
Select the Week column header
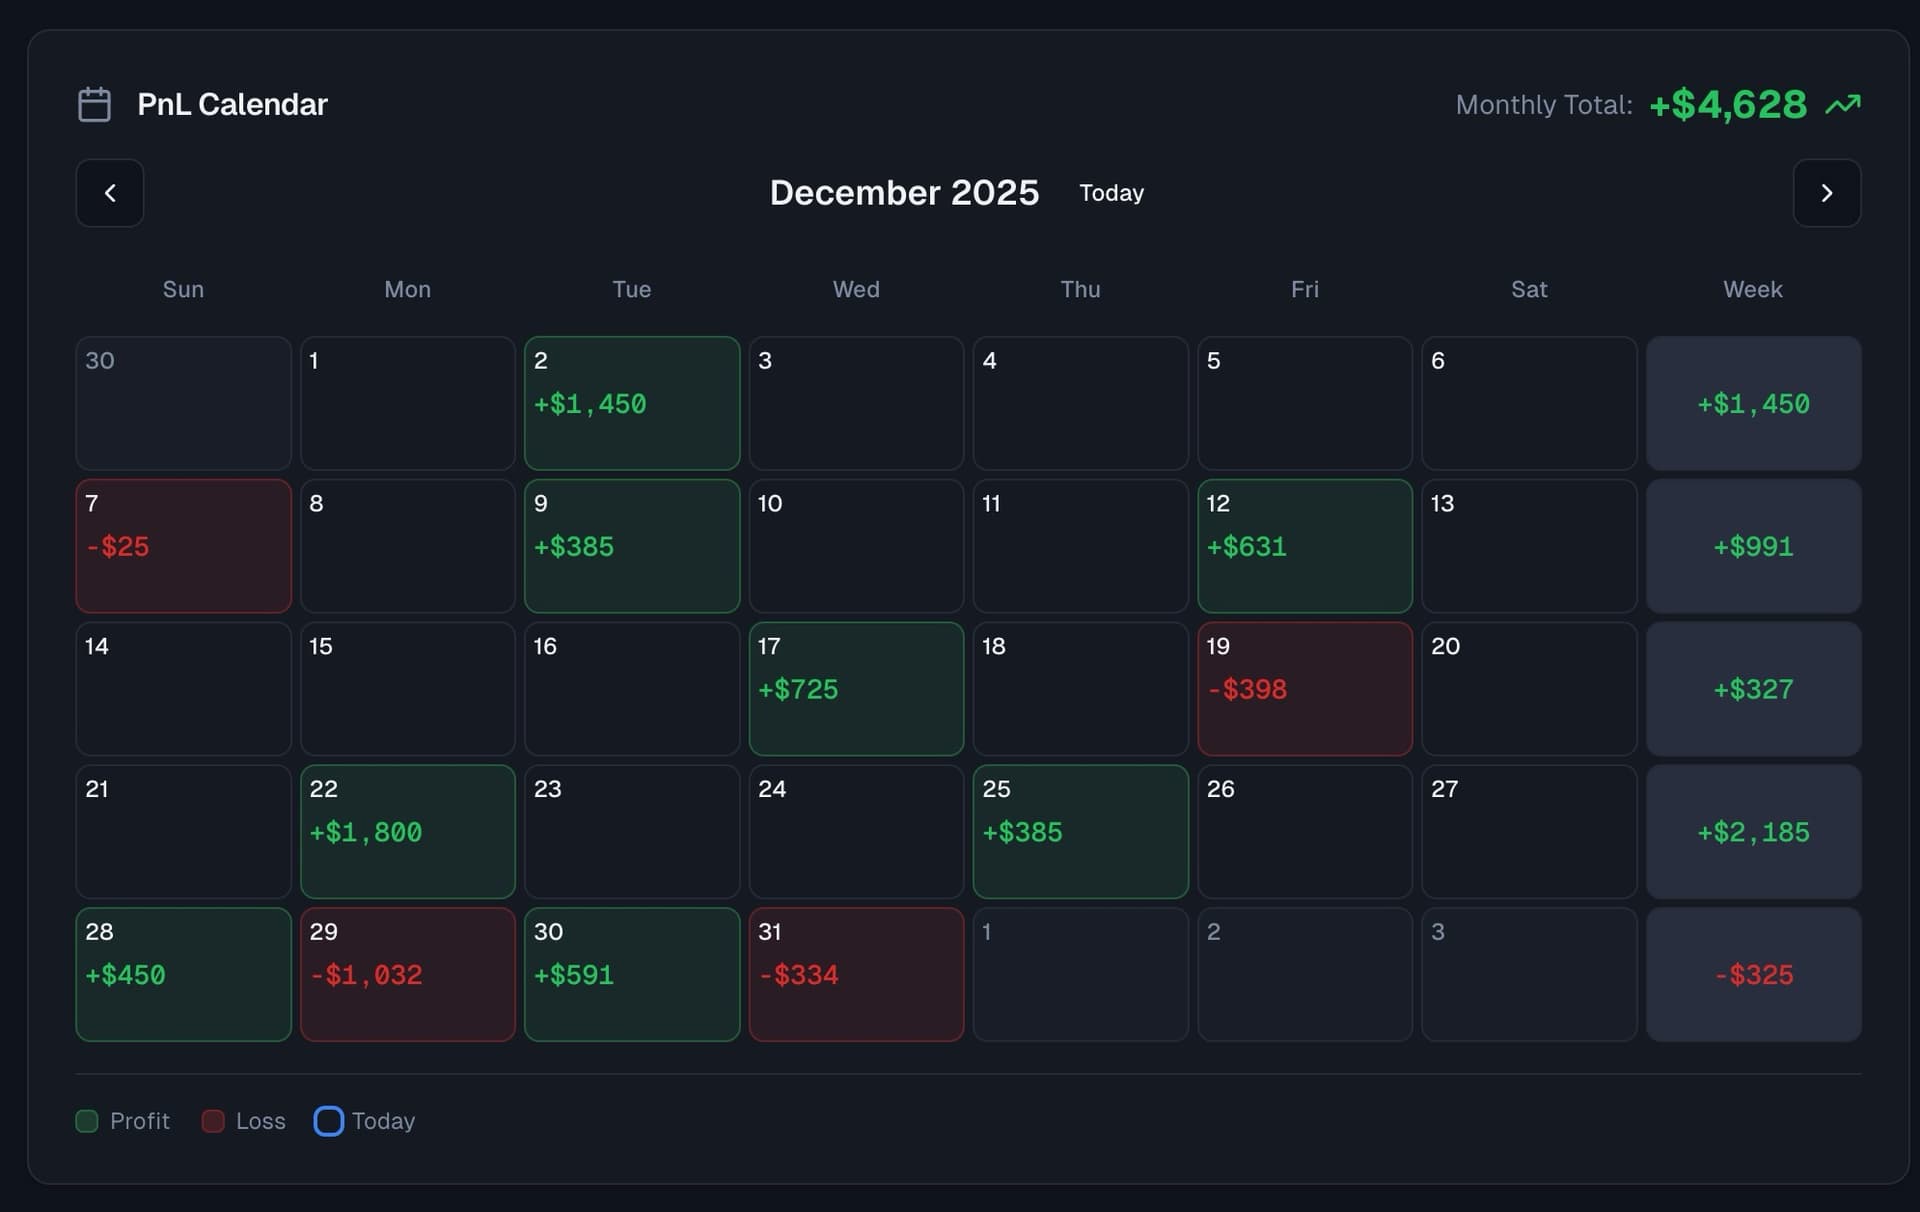tap(1753, 289)
